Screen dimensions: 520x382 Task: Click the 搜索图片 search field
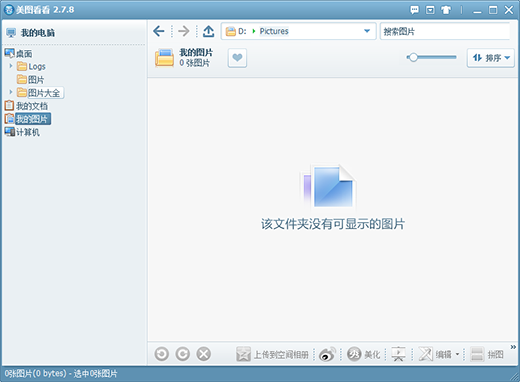pyautogui.click(x=445, y=31)
